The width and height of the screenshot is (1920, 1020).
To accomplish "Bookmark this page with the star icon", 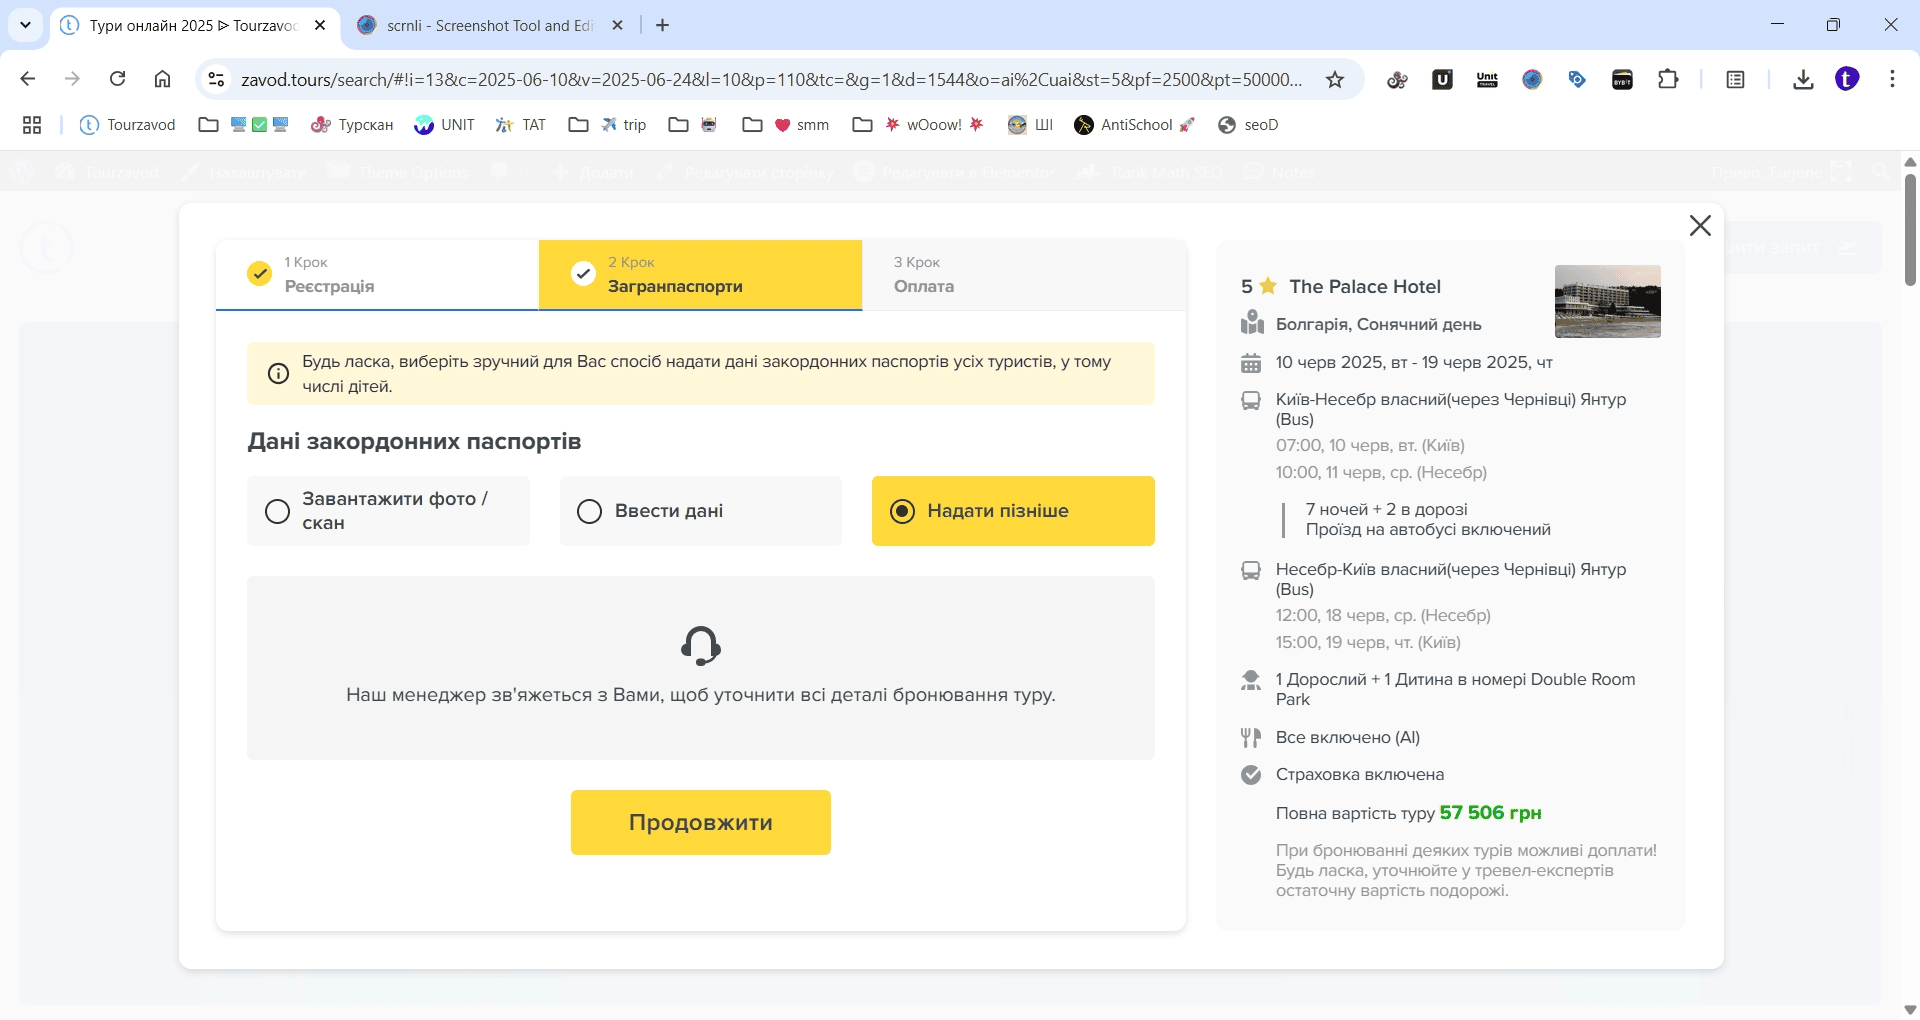I will (1335, 80).
